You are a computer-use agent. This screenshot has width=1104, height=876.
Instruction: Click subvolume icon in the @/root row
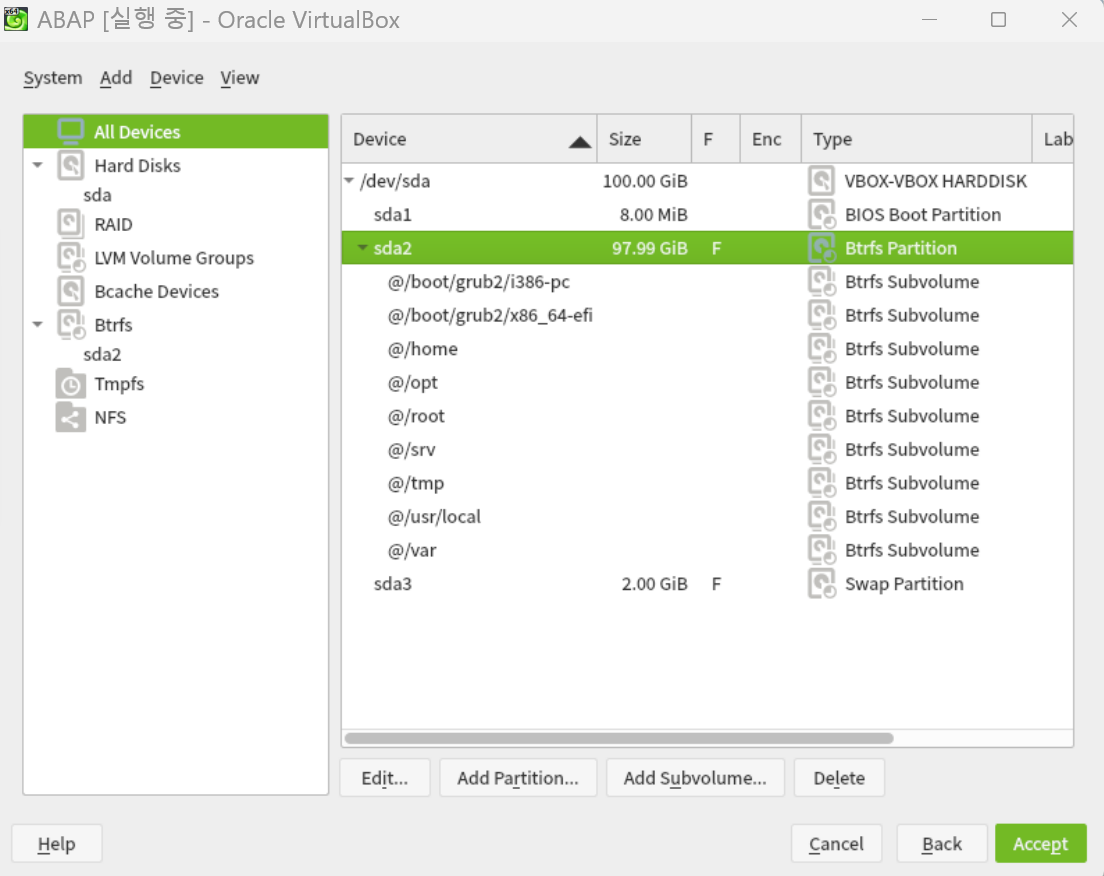[x=822, y=415]
